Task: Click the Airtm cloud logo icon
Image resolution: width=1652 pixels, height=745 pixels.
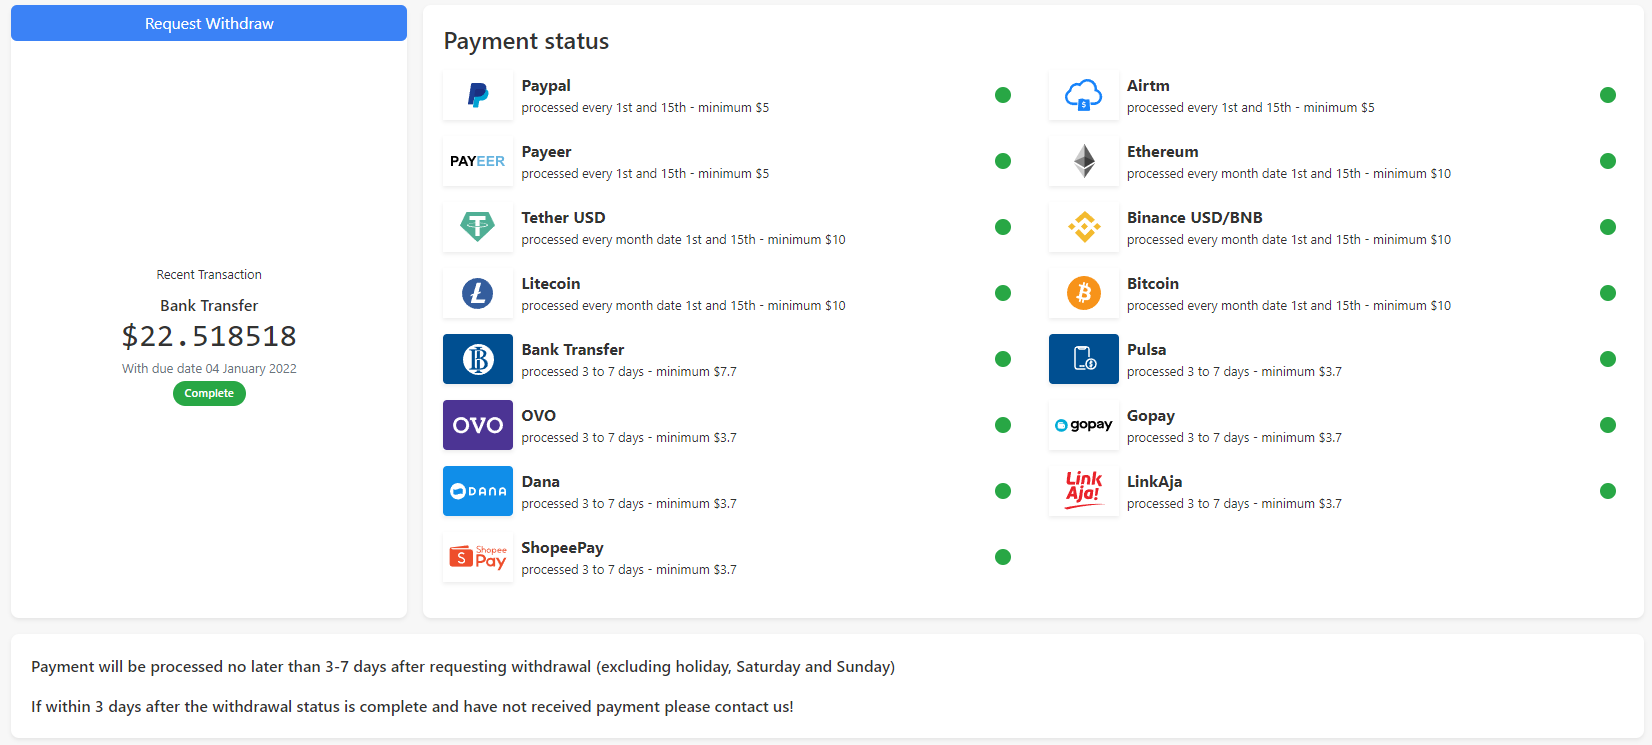Action: 1084,95
